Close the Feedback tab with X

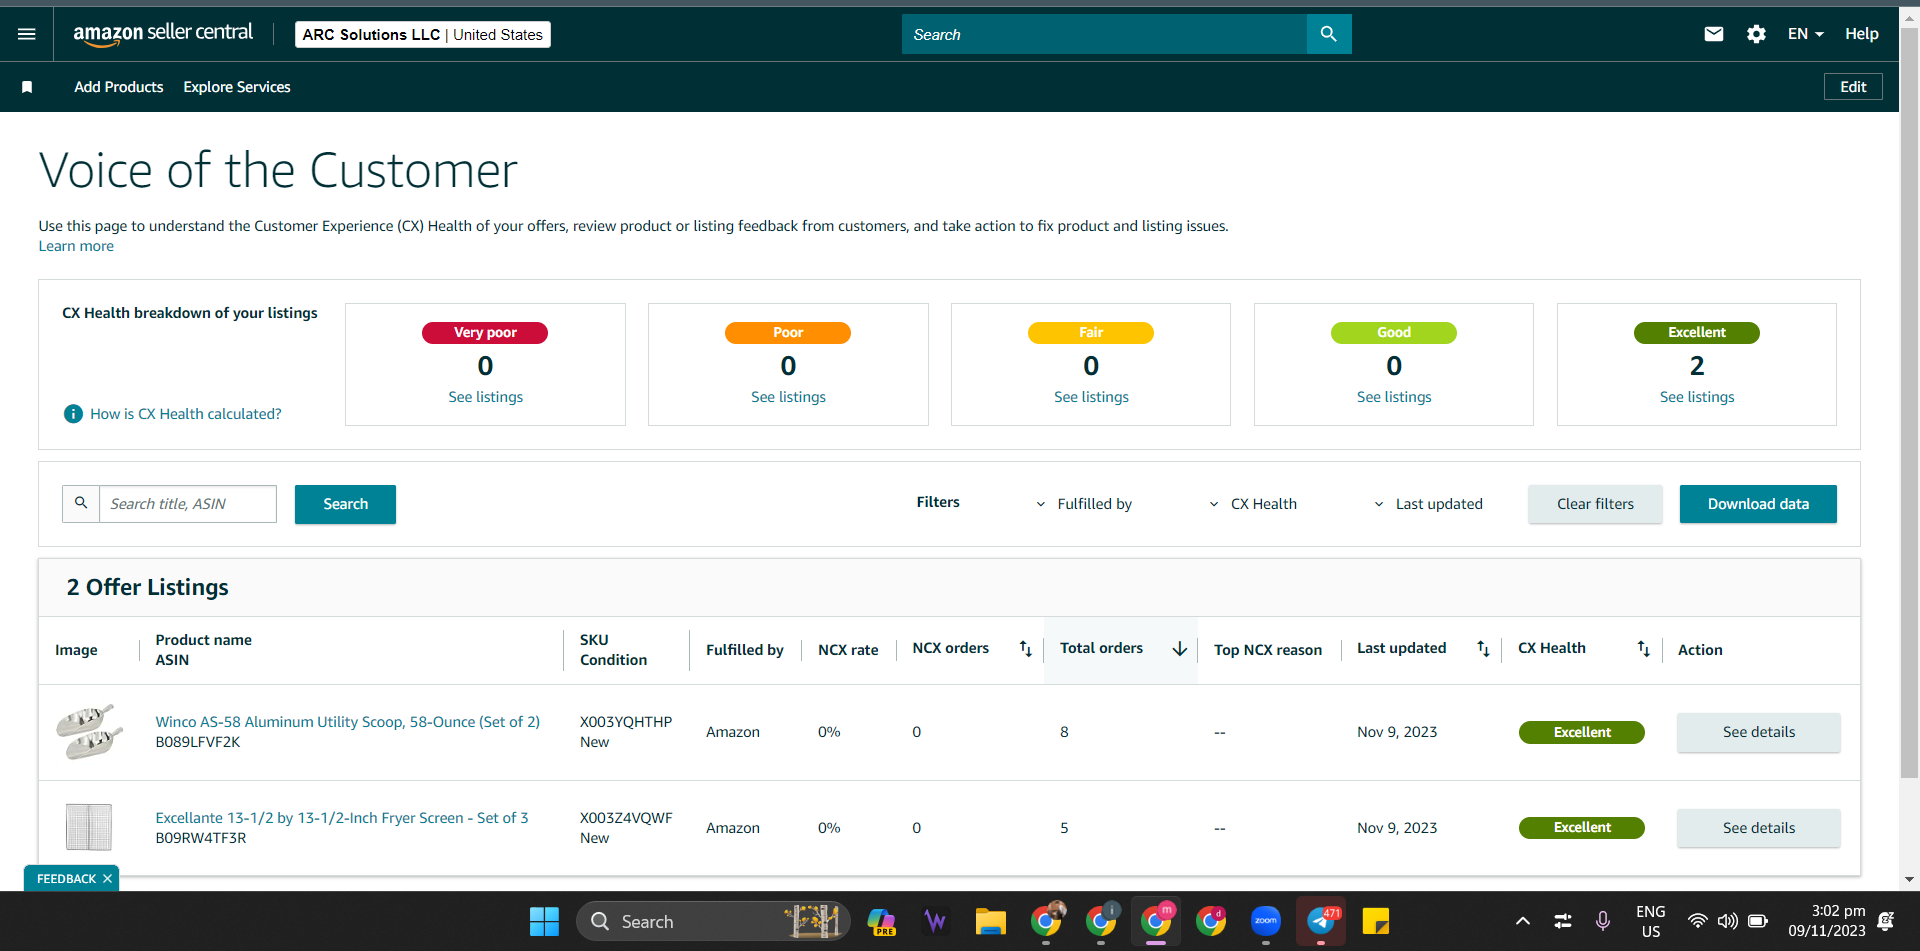coord(107,879)
